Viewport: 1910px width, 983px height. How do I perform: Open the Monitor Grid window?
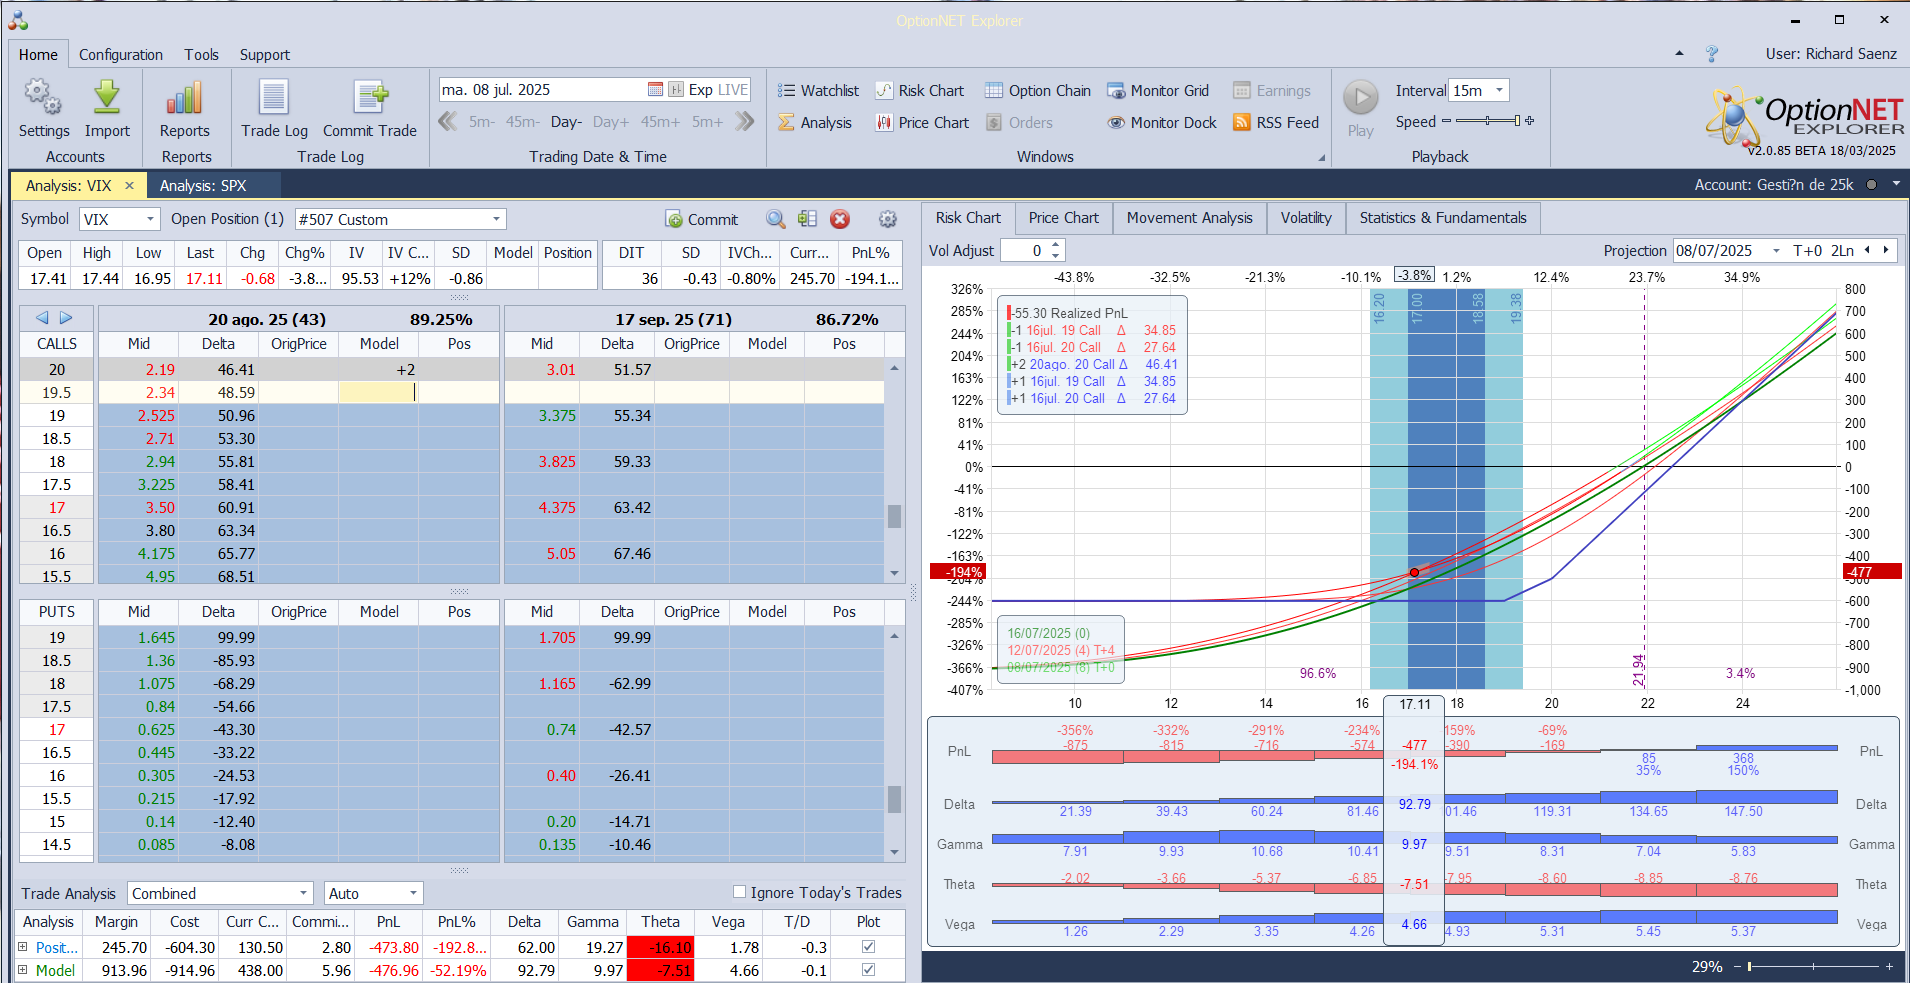[1158, 91]
